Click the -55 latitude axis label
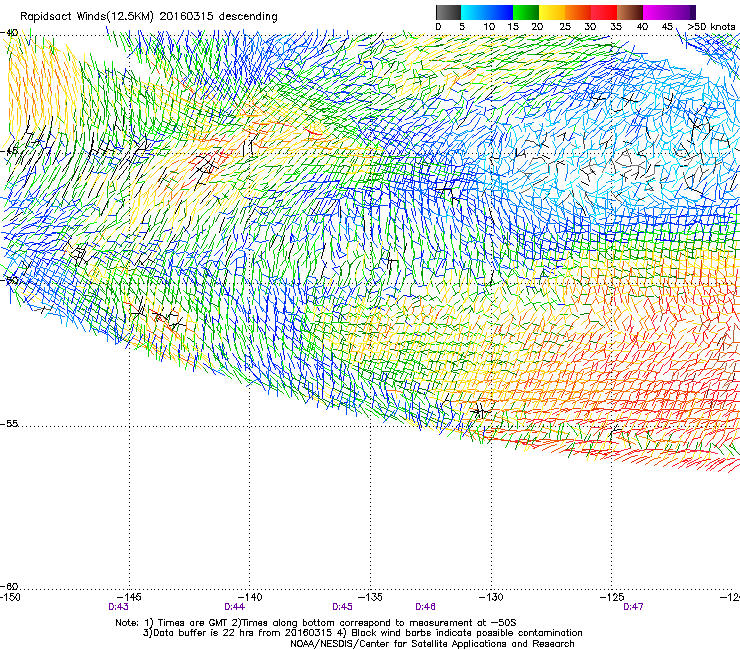Viewport: 740px width, 650px height. (9, 423)
